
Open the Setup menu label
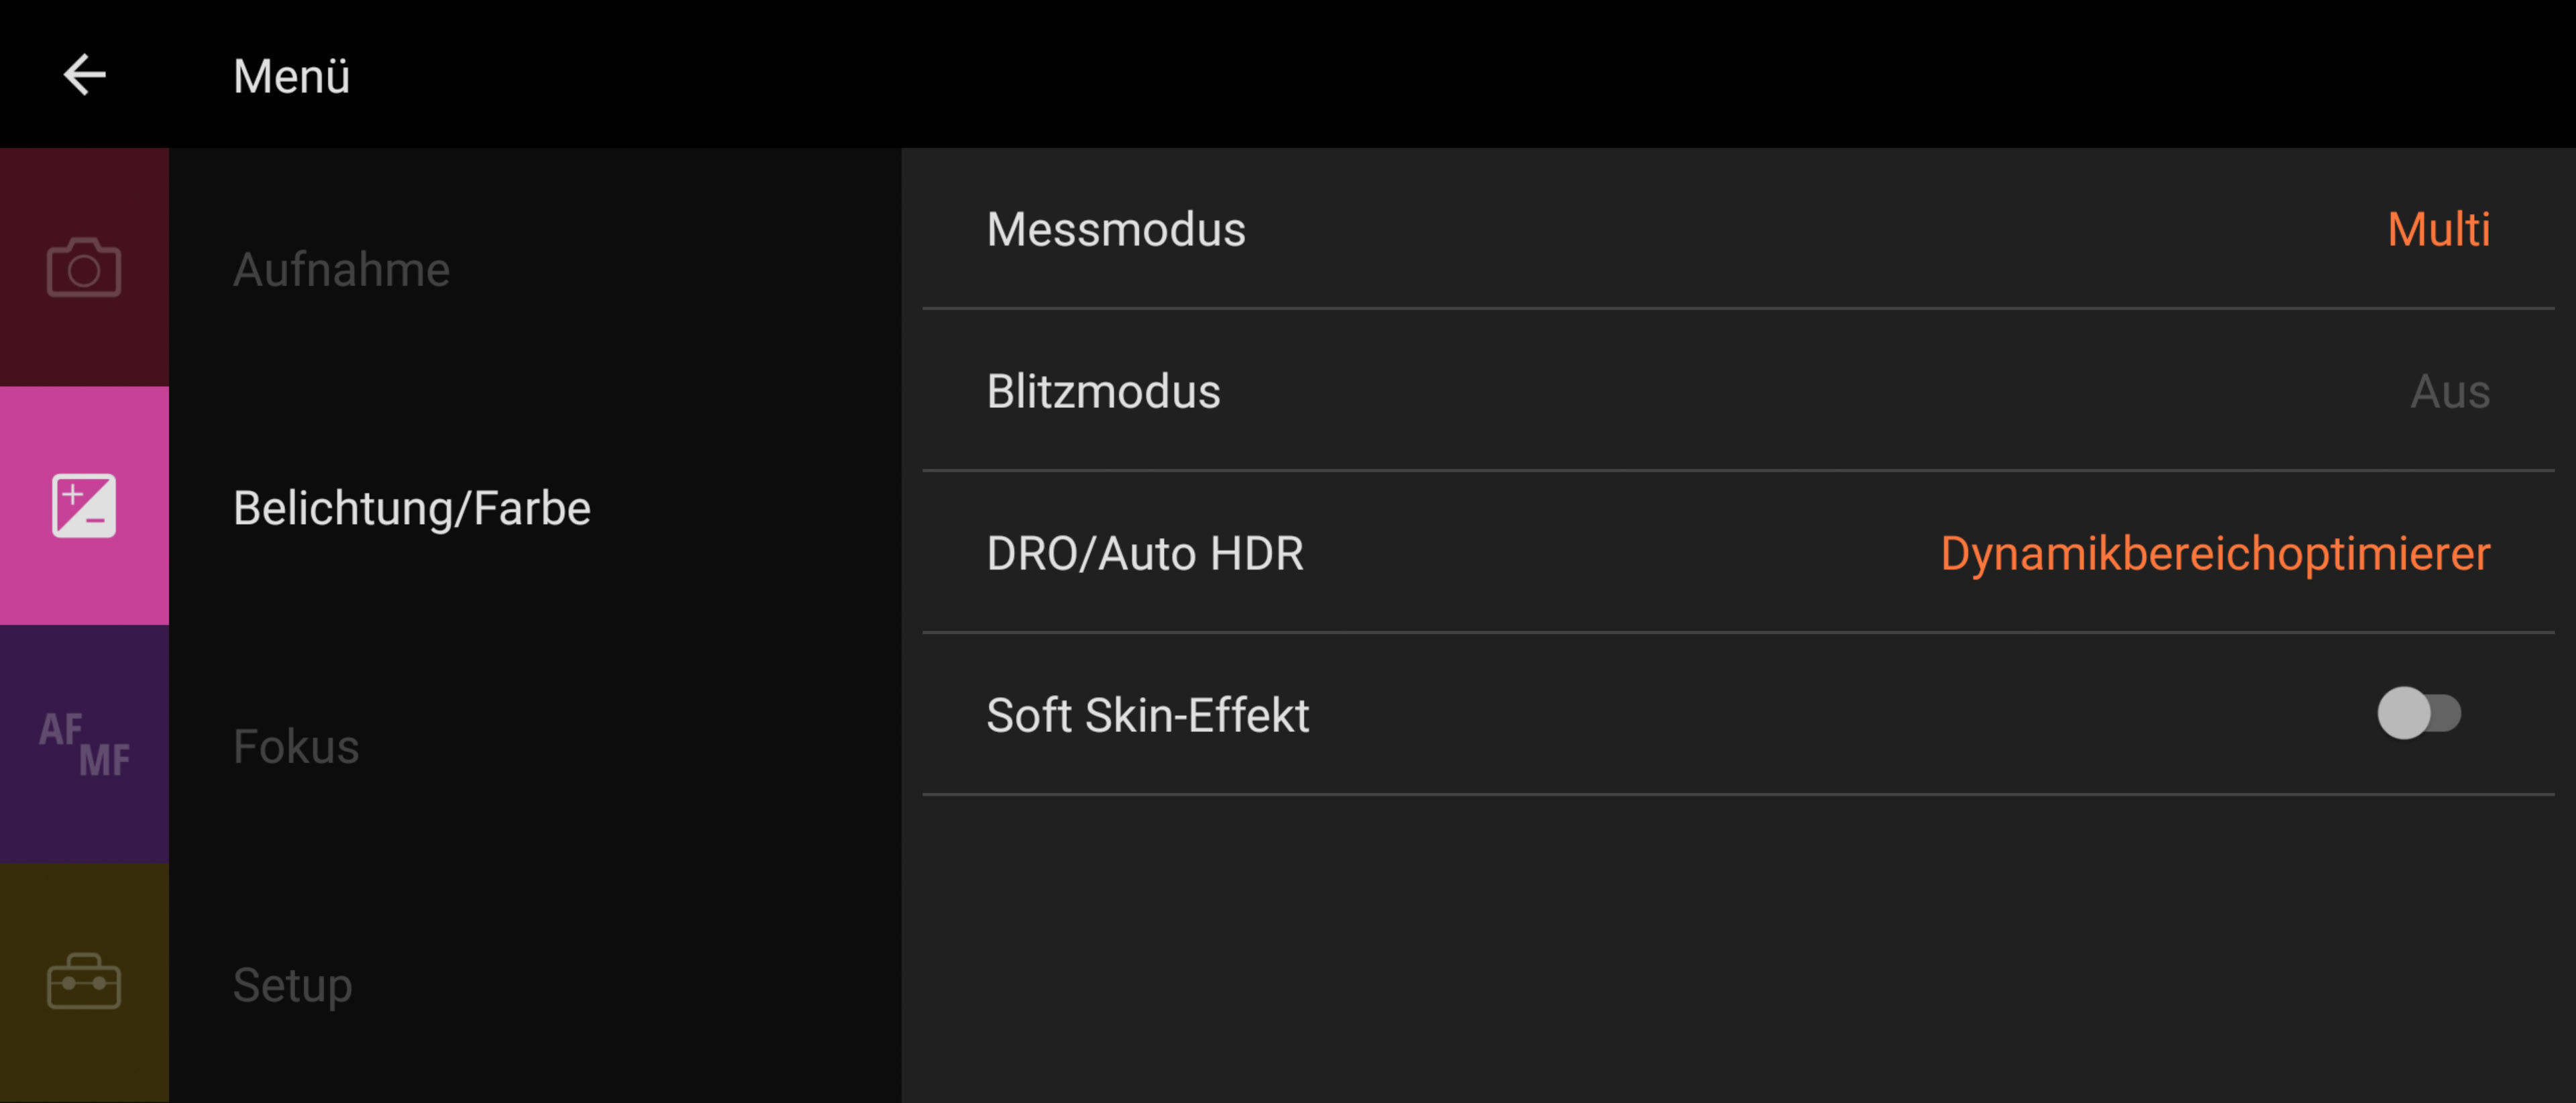click(x=292, y=985)
